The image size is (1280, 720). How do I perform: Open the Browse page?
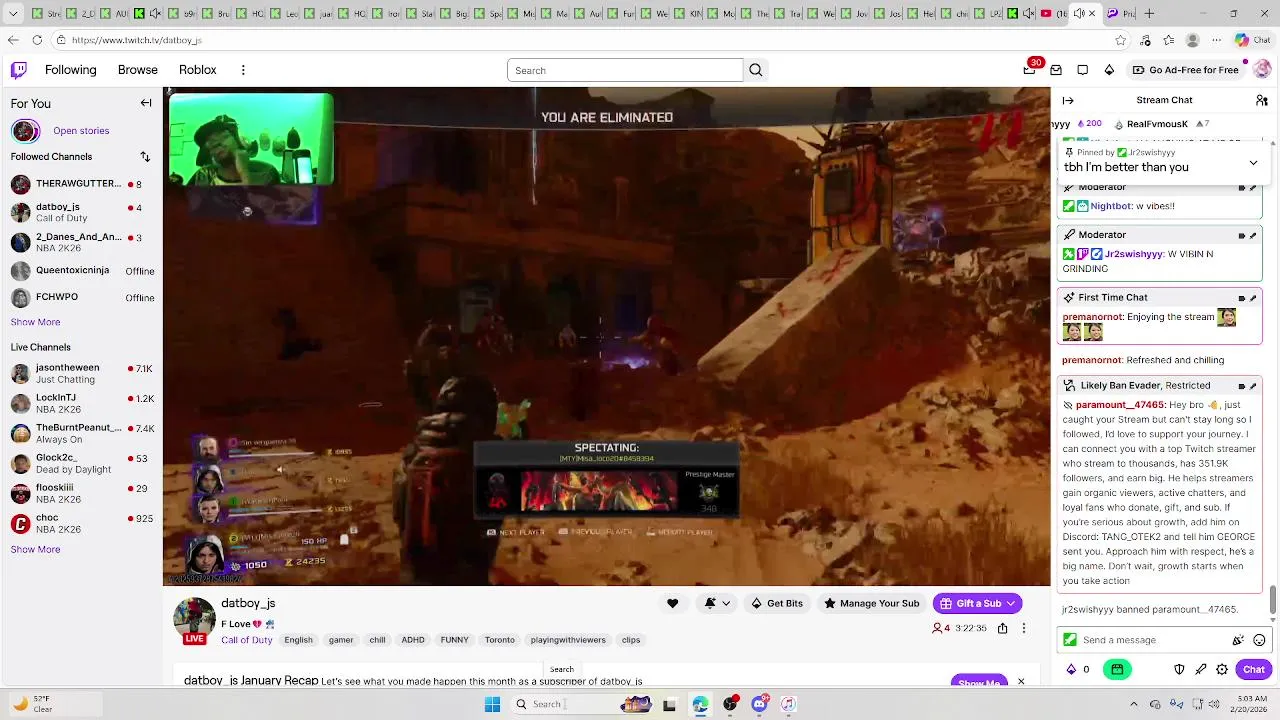138,70
